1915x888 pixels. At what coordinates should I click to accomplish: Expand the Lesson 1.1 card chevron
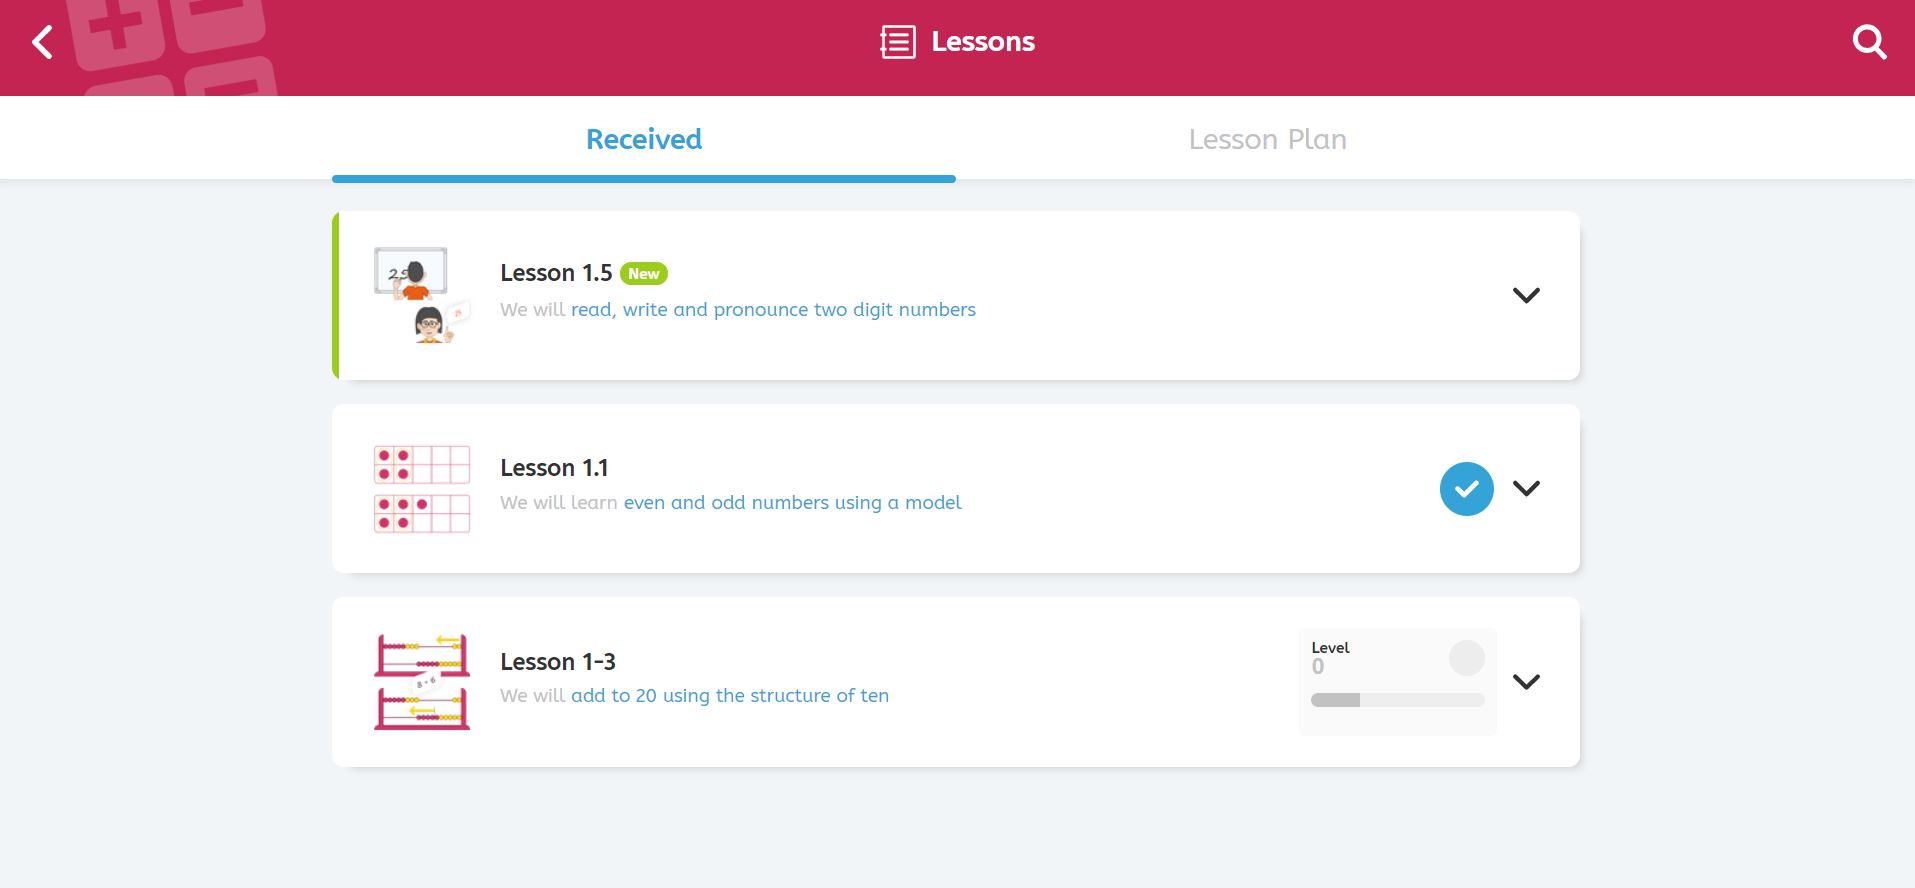click(x=1526, y=489)
